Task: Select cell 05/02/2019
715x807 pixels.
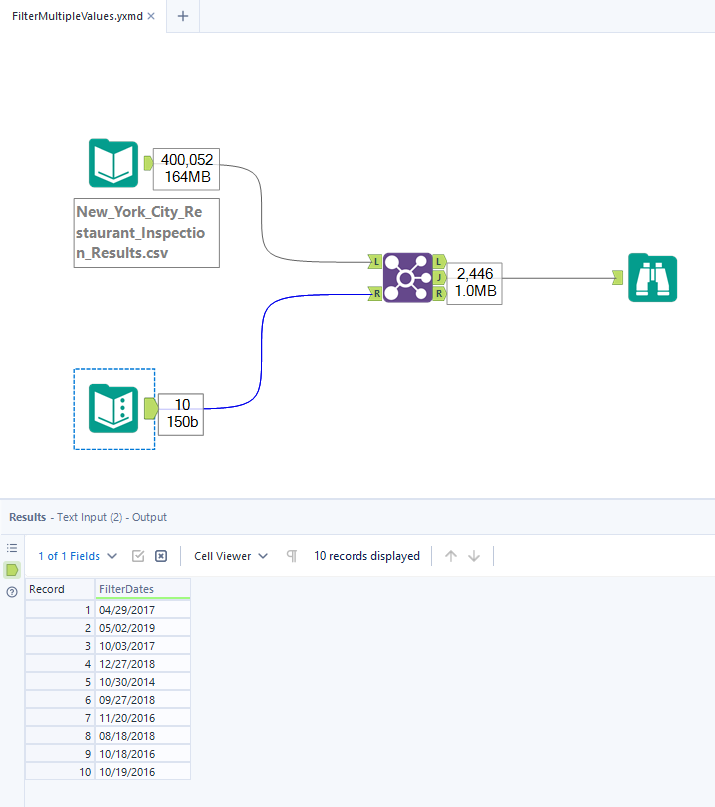Action: click(x=143, y=628)
